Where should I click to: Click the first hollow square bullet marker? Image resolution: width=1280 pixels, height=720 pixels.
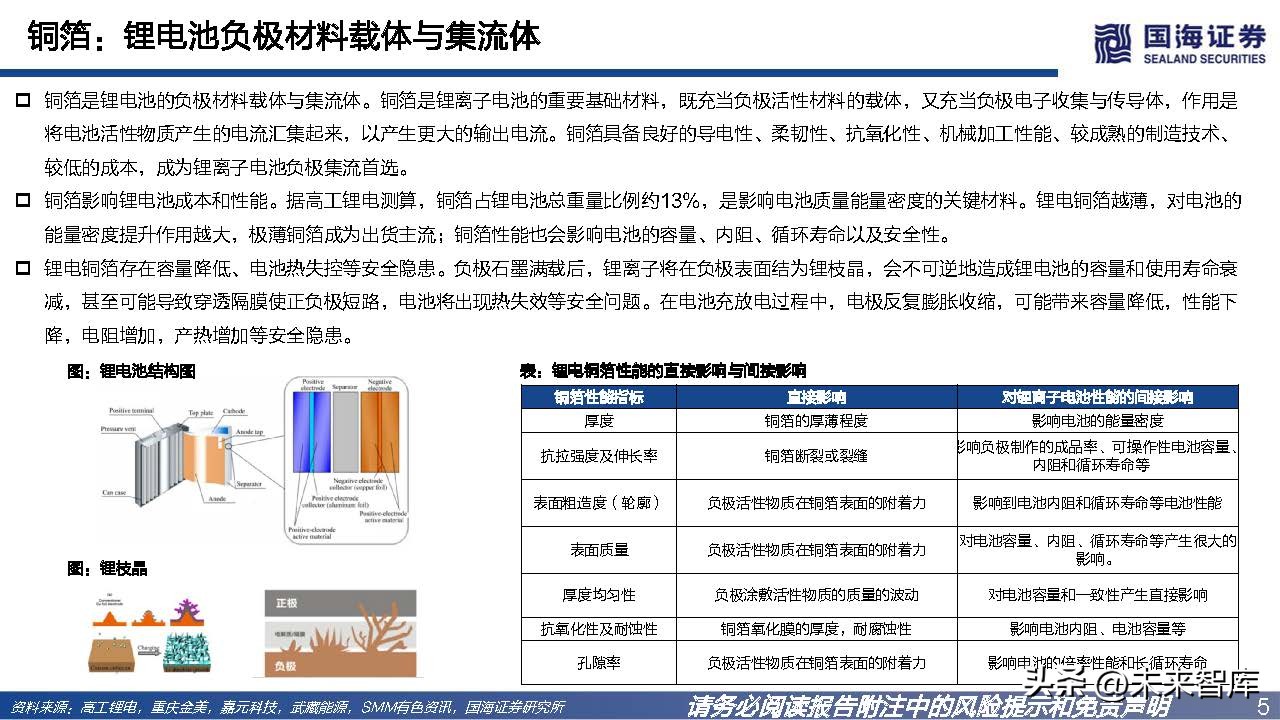pyautogui.click(x=24, y=99)
